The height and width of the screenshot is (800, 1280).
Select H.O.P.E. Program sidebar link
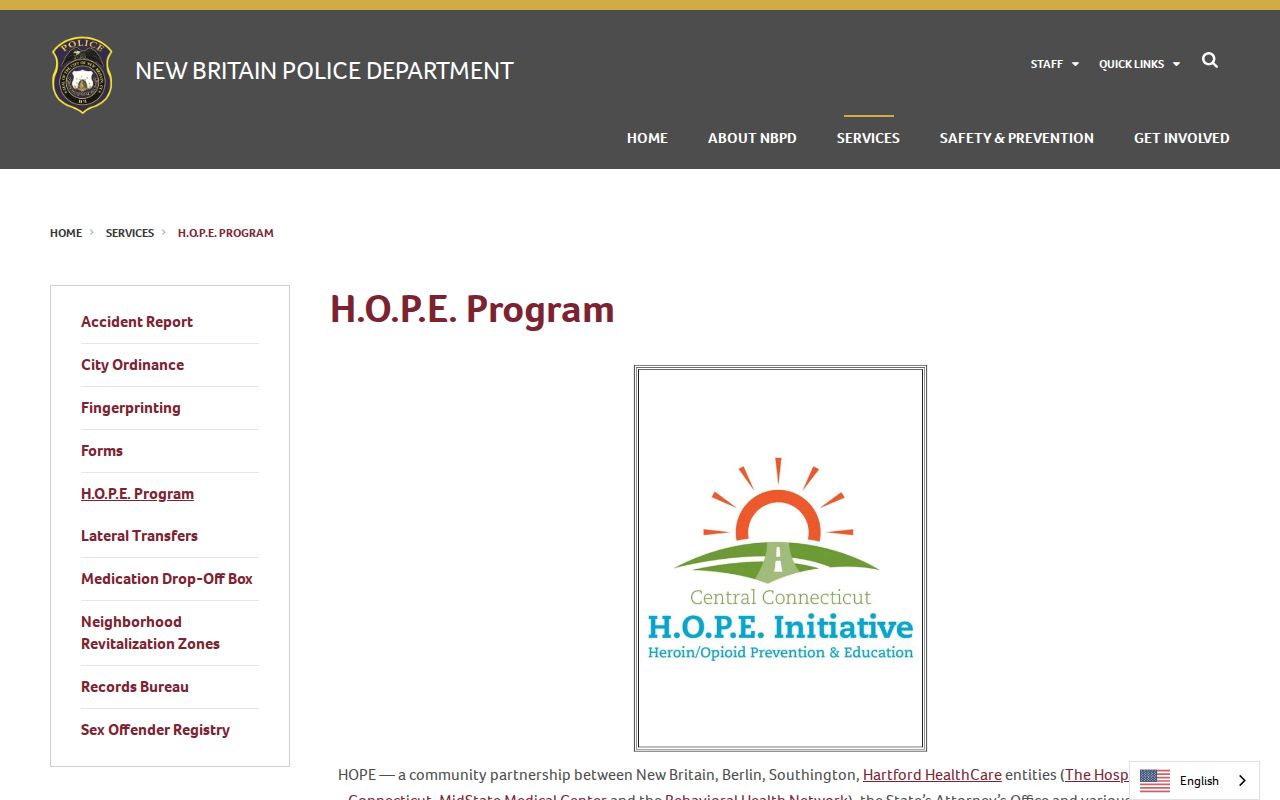click(137, 494)
